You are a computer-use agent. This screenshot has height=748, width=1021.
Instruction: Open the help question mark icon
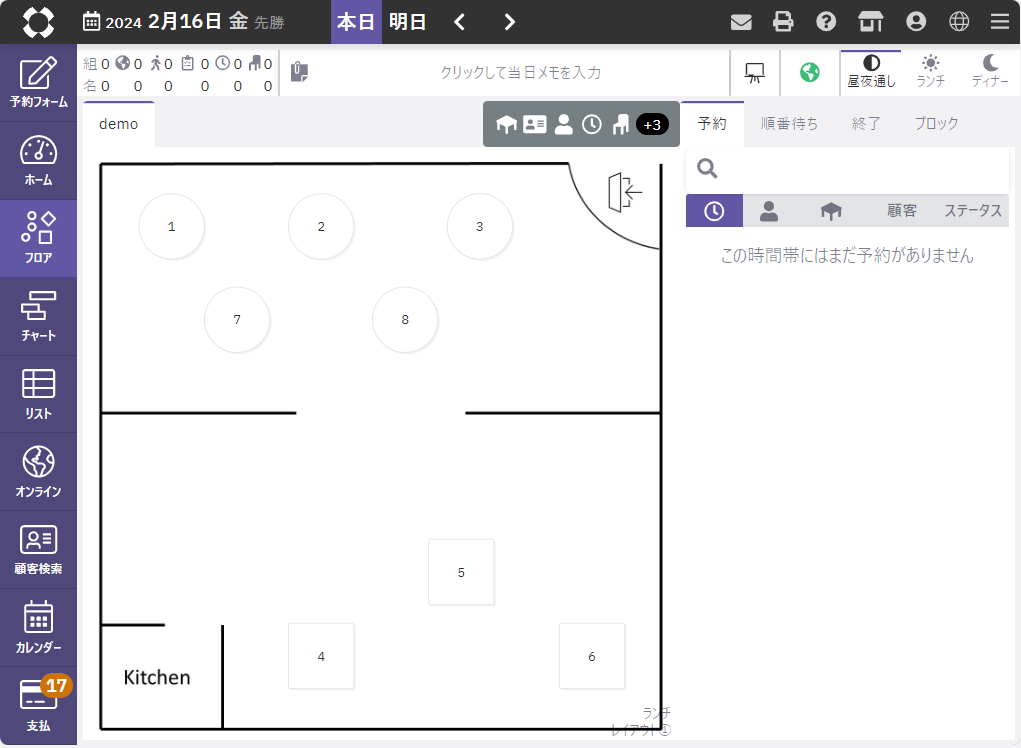(x=826, y=22)
